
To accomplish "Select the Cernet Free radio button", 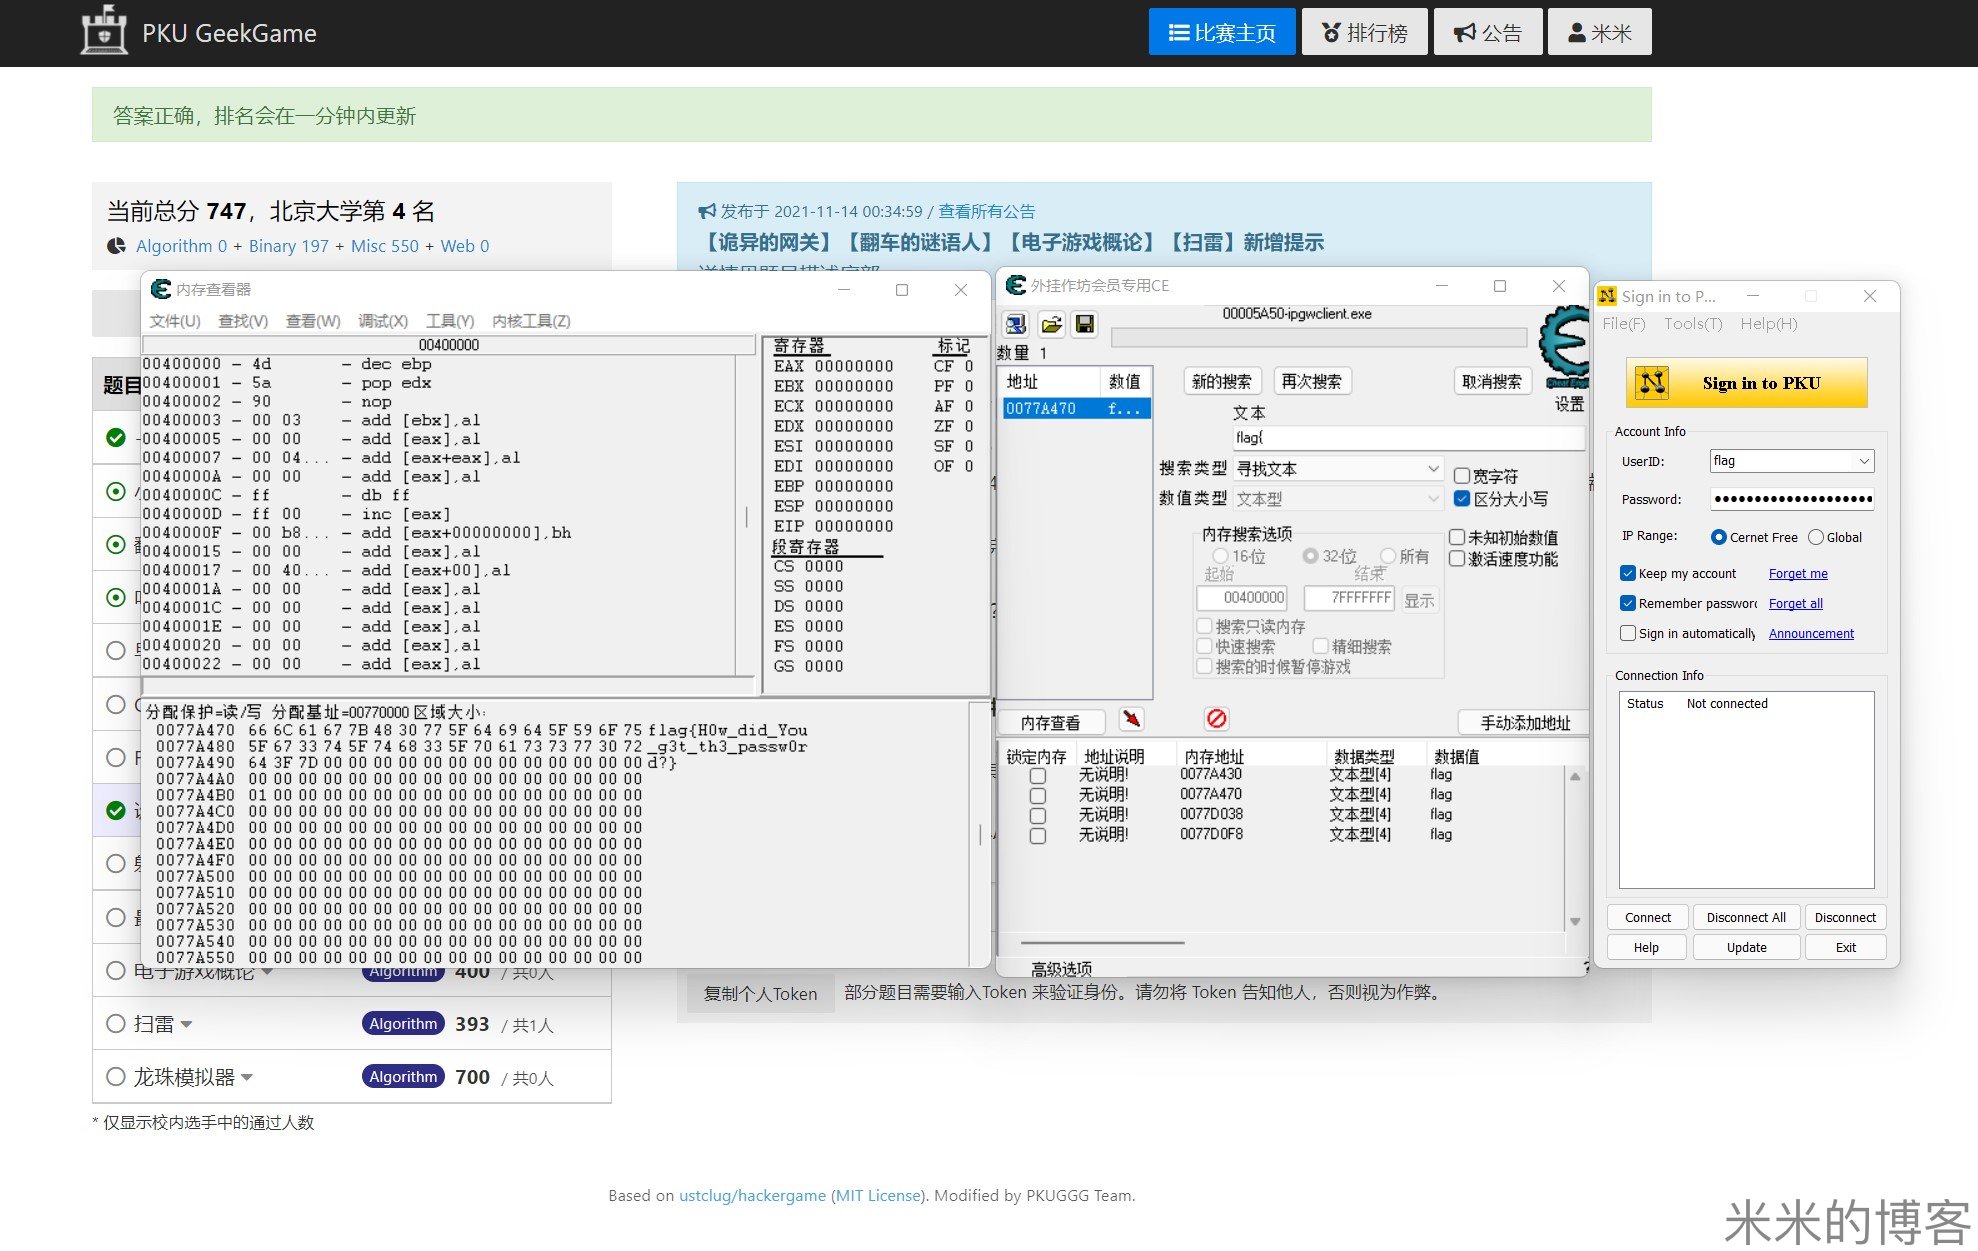I will coord(1720,537).
